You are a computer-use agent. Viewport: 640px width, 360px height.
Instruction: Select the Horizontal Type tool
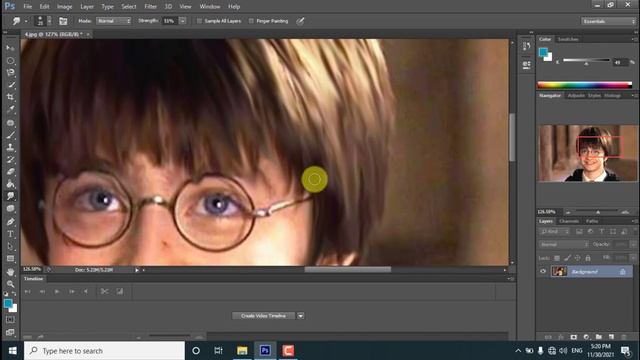tap(10, 234)
